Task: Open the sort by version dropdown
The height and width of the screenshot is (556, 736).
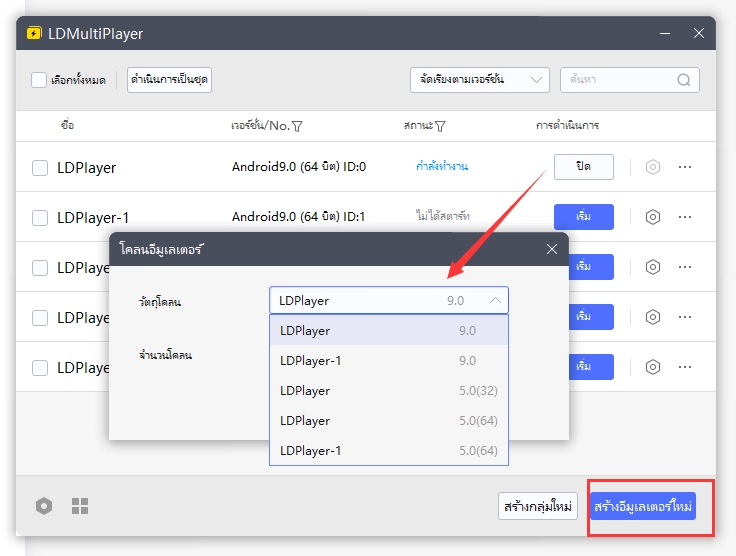Action: pos(480,80)
